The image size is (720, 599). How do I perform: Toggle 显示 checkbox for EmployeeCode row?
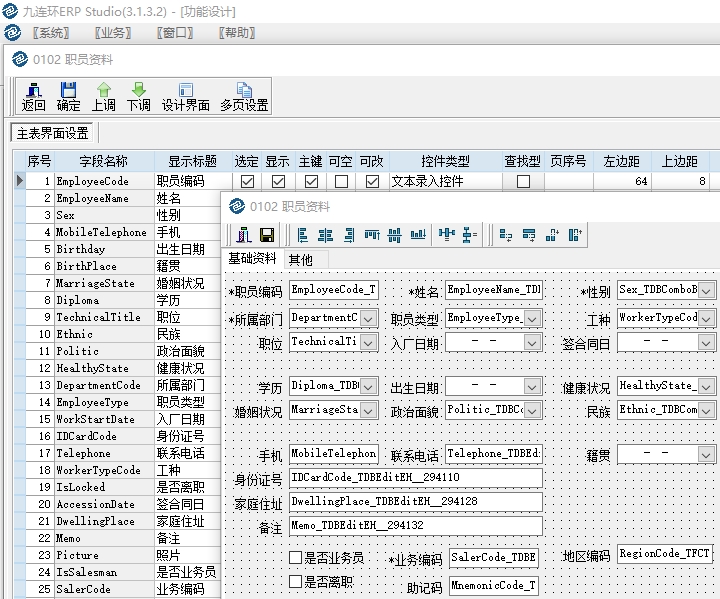278,181
